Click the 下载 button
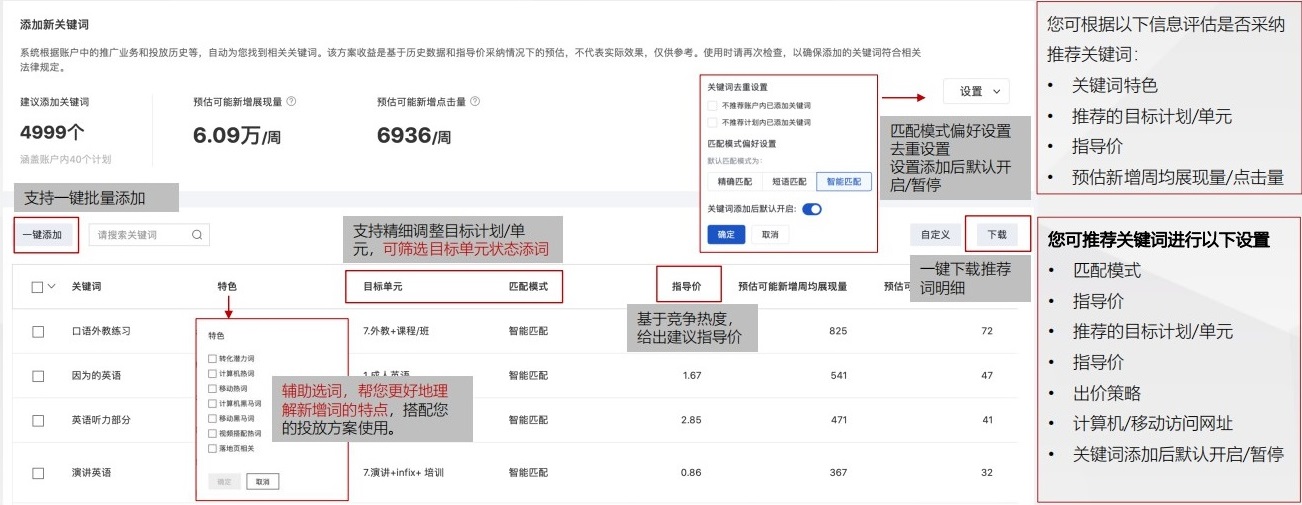Viewport: 1302px width, 505px height. (996, 235)
